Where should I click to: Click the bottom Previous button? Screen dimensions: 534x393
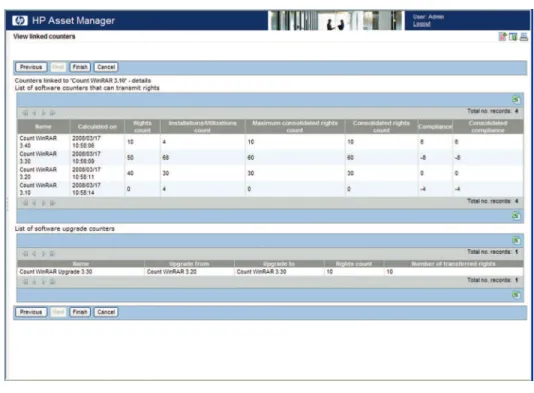(x=31, y=312)
